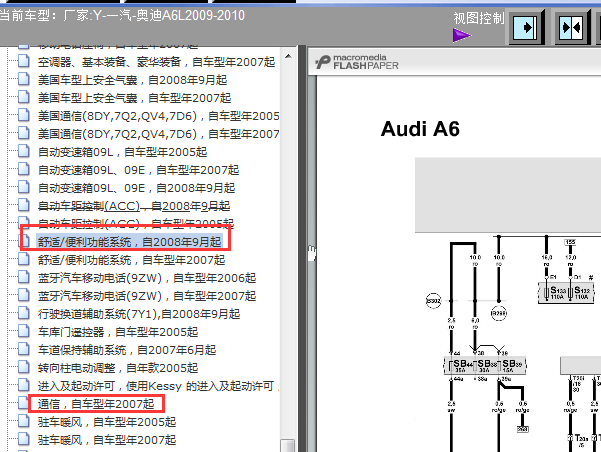Open 车道保持辅助系统，自2007年6月起
Viewport: 601px width, 452px height.
point(127,350)
